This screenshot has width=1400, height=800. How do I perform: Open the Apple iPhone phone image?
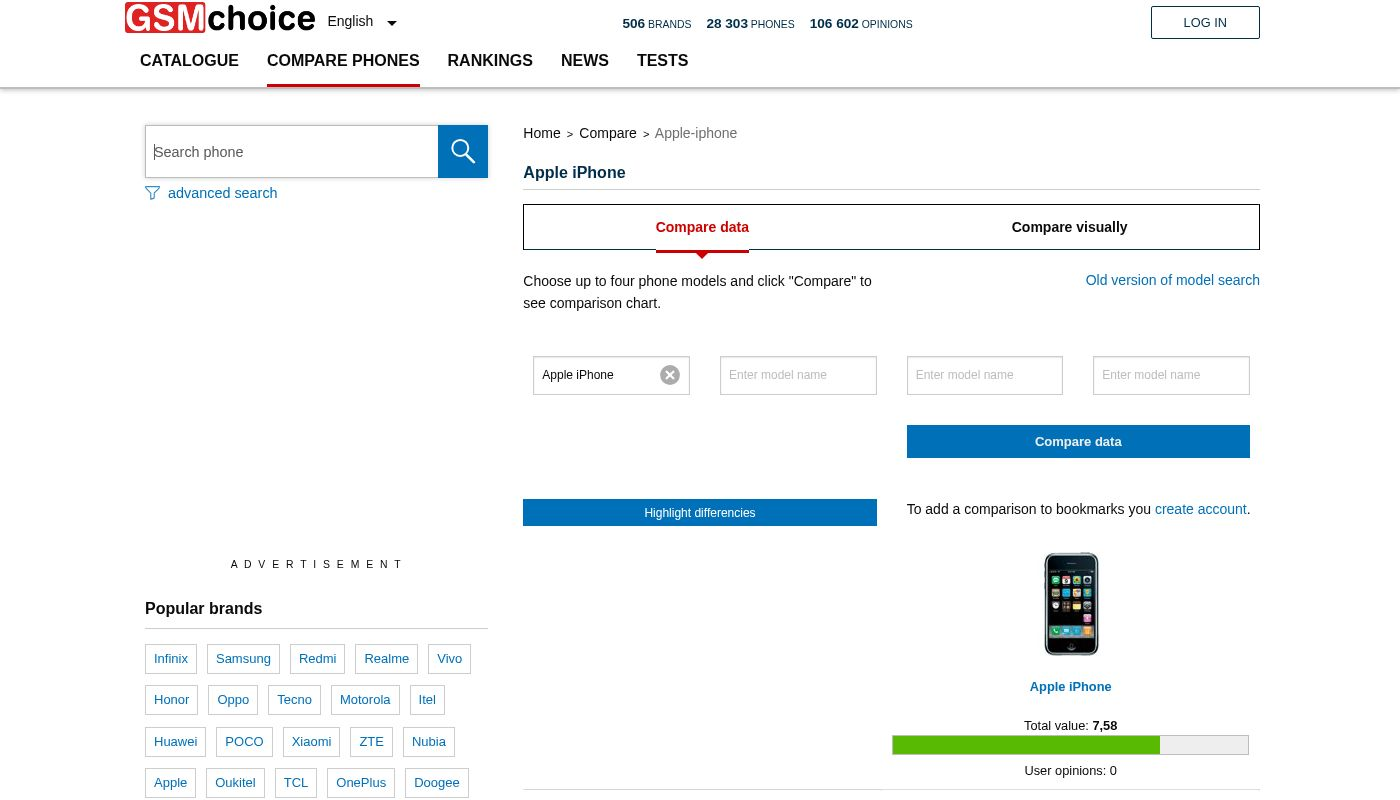(1070, 604)
